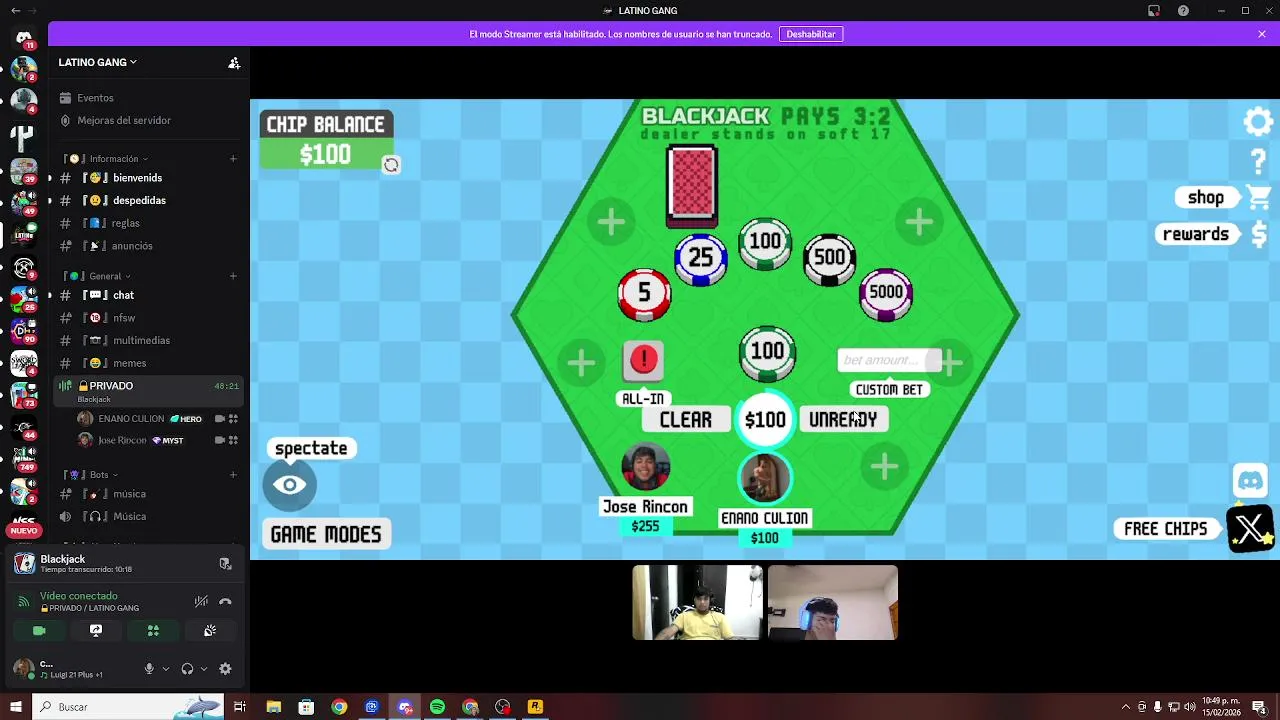This screenshot has width=1280, height=720.
Task: Add channel to Información category
Action: (x=233, y=159)
